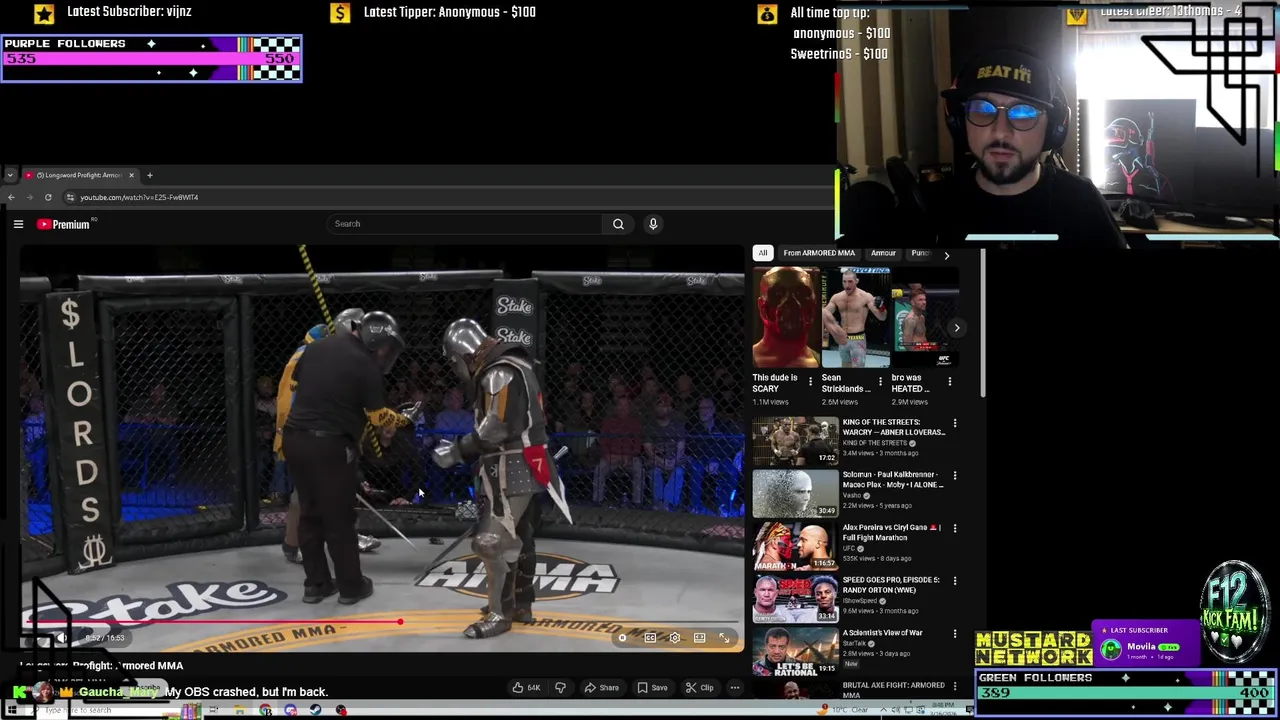The image size is (1280, 720).
Task: Open A Scientist's View of War video
Action: pos(796,651)
